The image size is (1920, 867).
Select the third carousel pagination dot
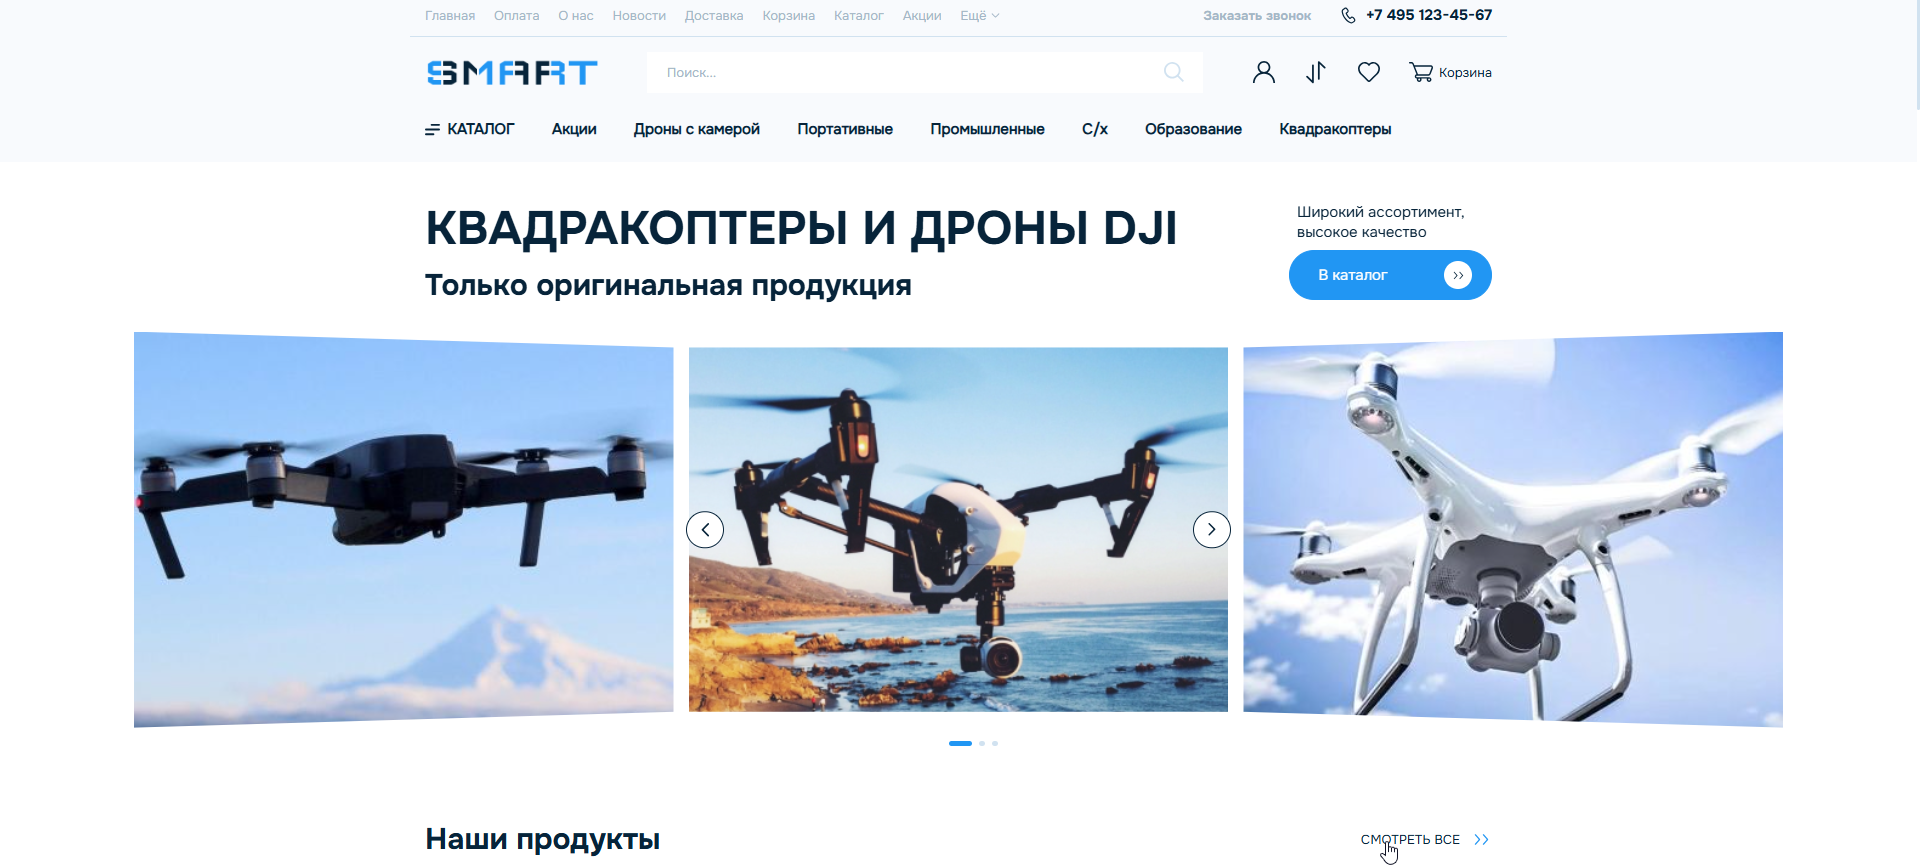(x=995, y=743)
